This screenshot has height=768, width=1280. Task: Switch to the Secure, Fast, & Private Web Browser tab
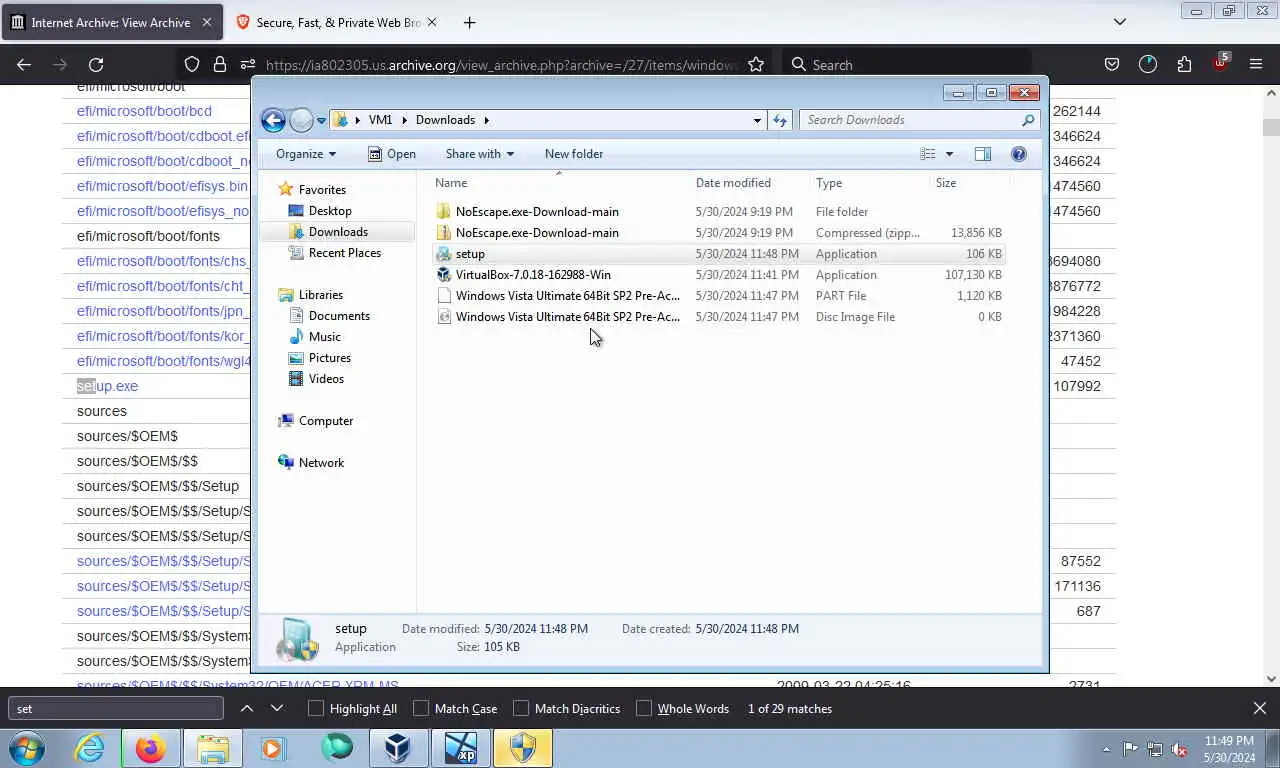point(337,22)
